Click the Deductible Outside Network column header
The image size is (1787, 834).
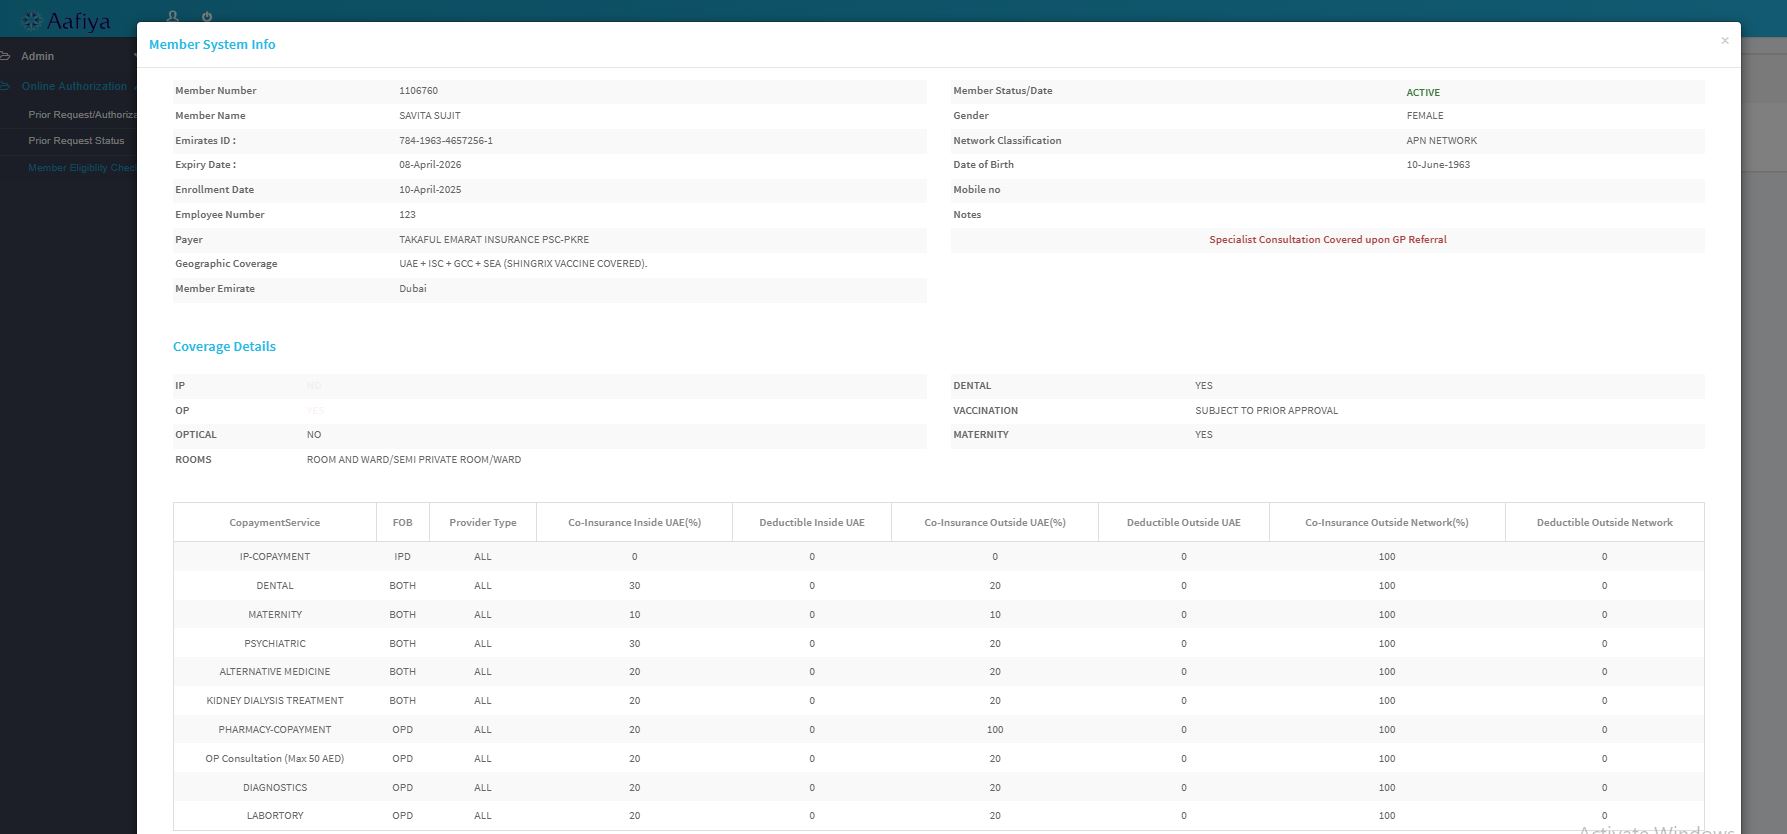(x=1604, y=522)
